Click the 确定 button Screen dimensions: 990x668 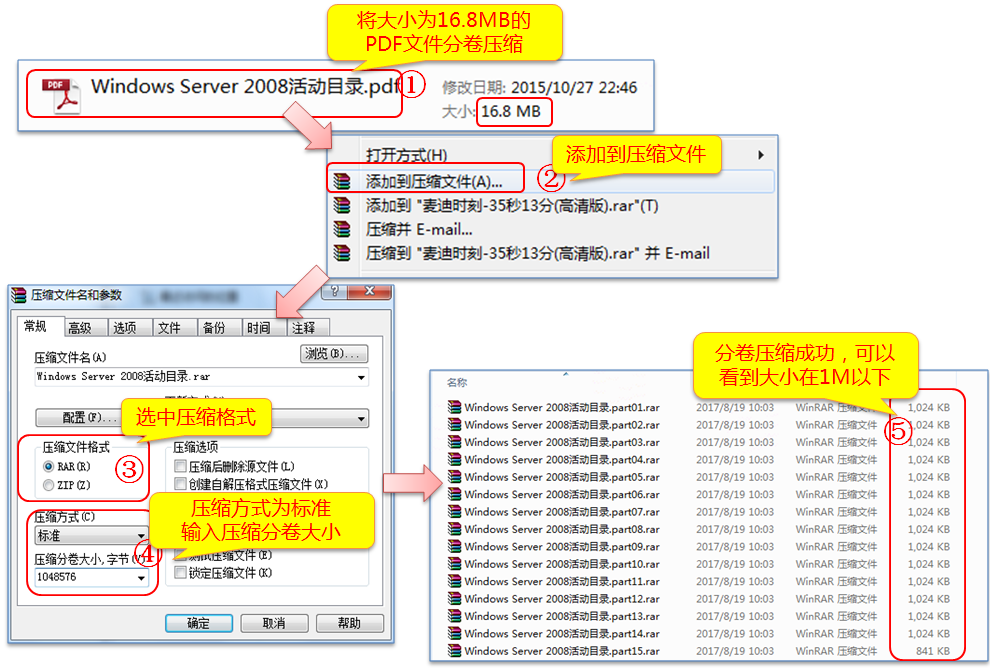pos(199,623)
